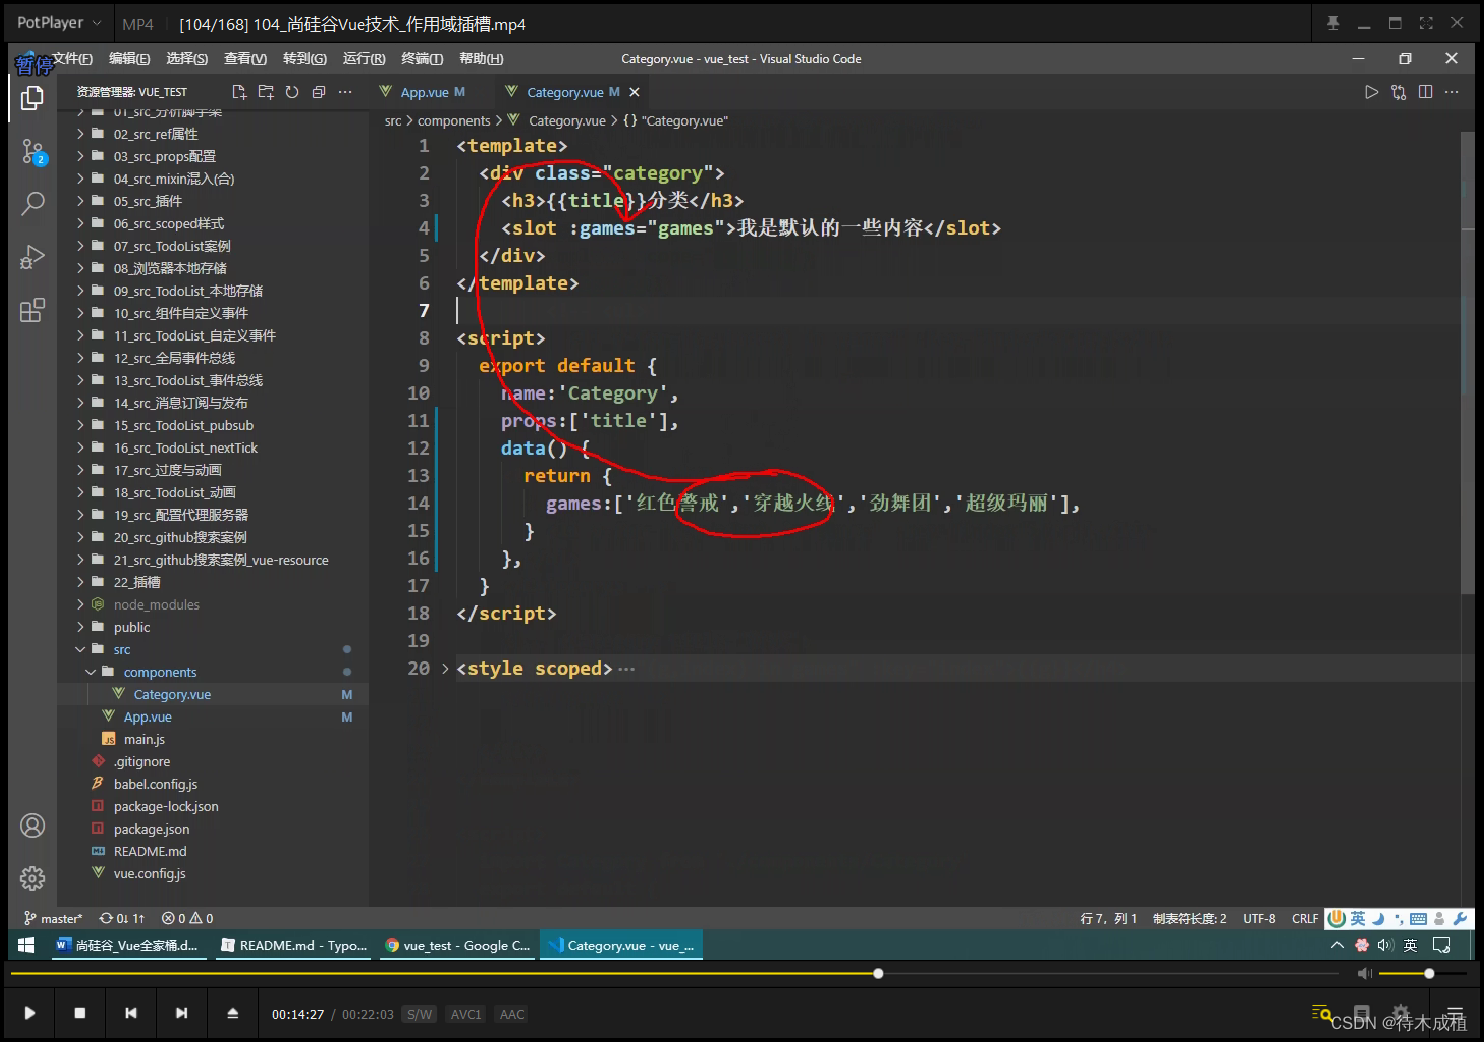Open the 帮助(H) menu
The width and height of the screenshot is (1484, 1042).
[x=481, y=59]
